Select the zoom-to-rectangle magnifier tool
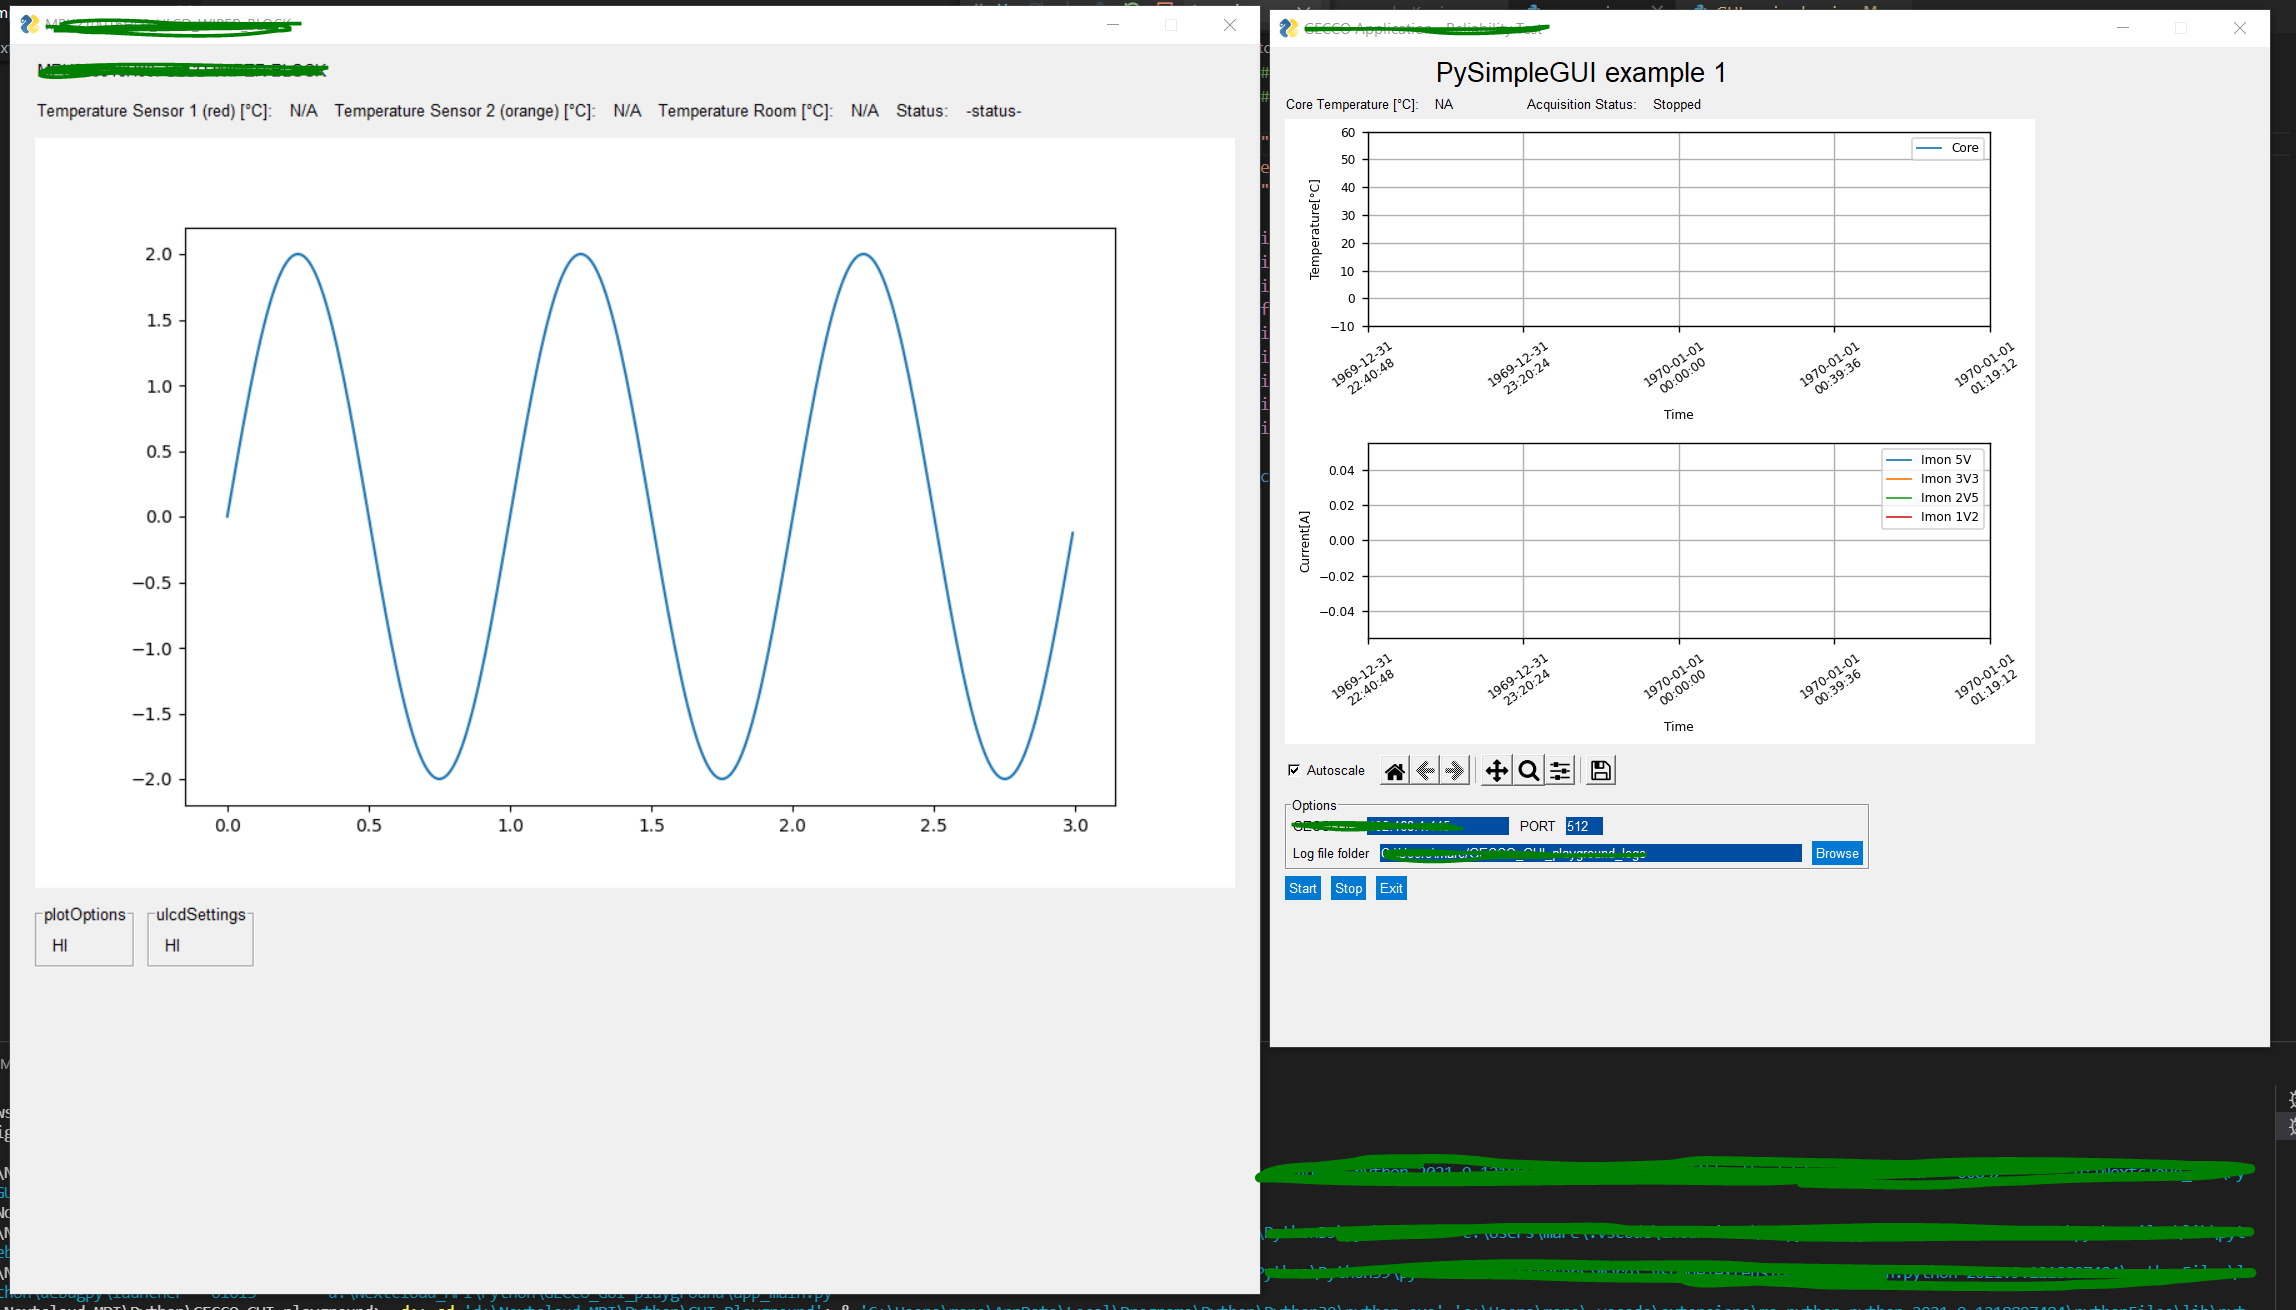Screen dimensions: 2296x1310 coord(1529,770)
